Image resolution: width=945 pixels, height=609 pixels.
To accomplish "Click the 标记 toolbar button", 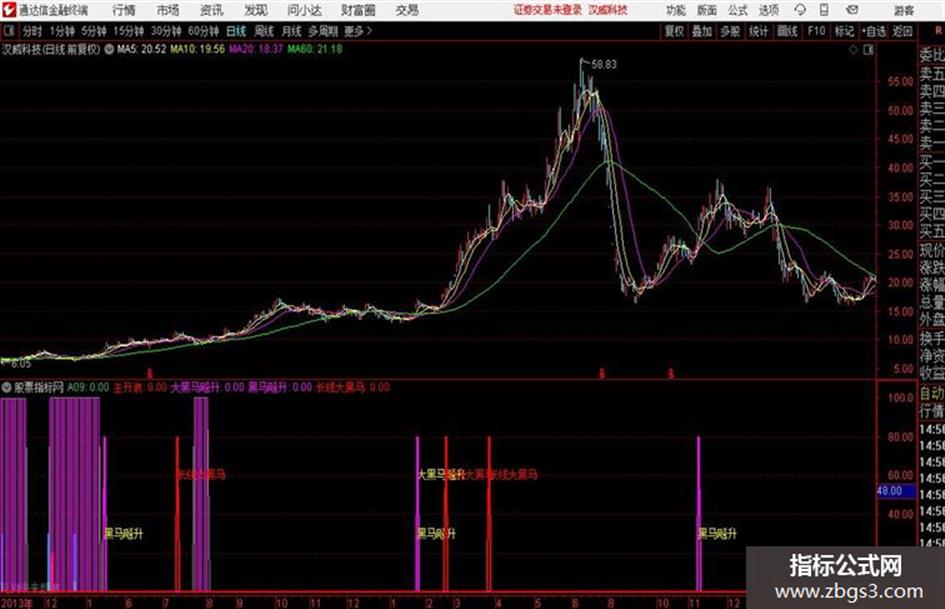I will point(844,31).
